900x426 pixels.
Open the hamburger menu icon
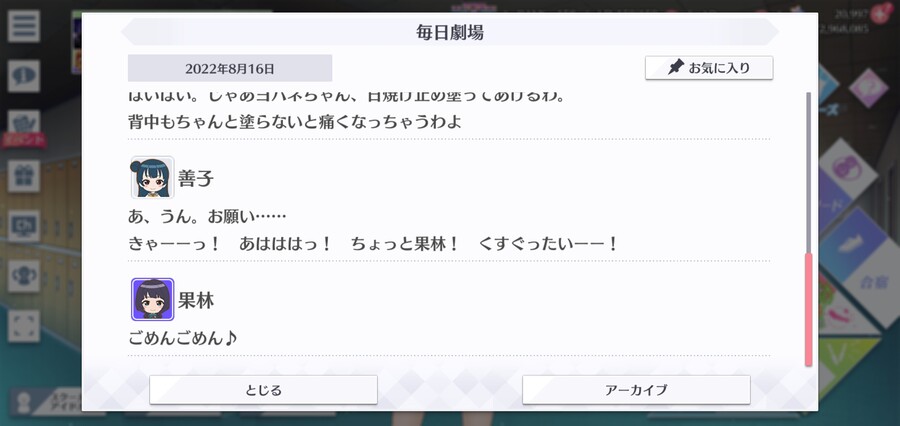pyautogui.click(x=24, y=26)
